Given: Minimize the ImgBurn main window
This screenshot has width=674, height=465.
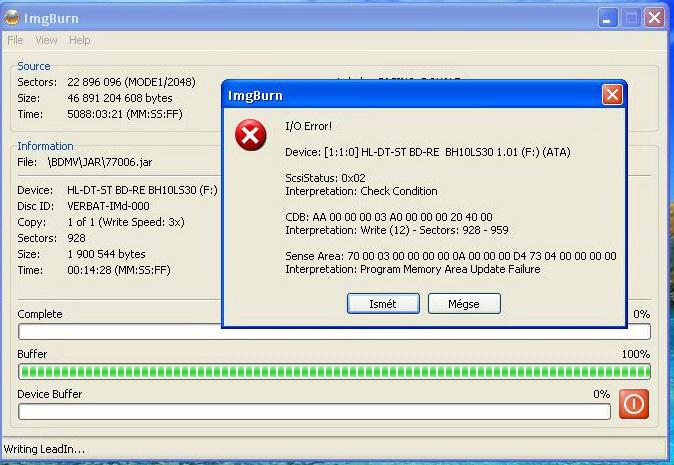Looking at the screenshot, I should pos(607,18).
